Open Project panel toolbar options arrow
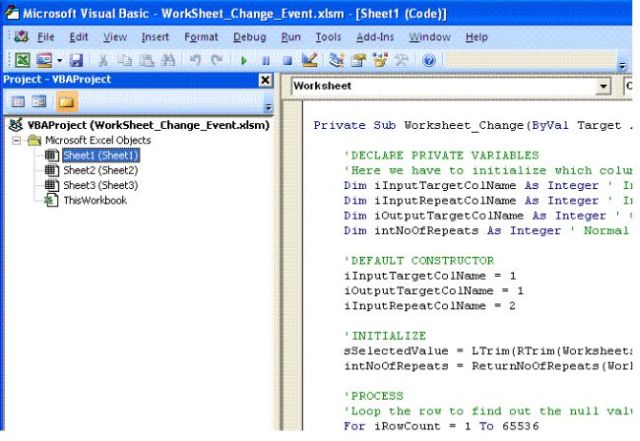The width and height of the screenshot is (640, 441). pyautogui.click(x=268, y=107)
